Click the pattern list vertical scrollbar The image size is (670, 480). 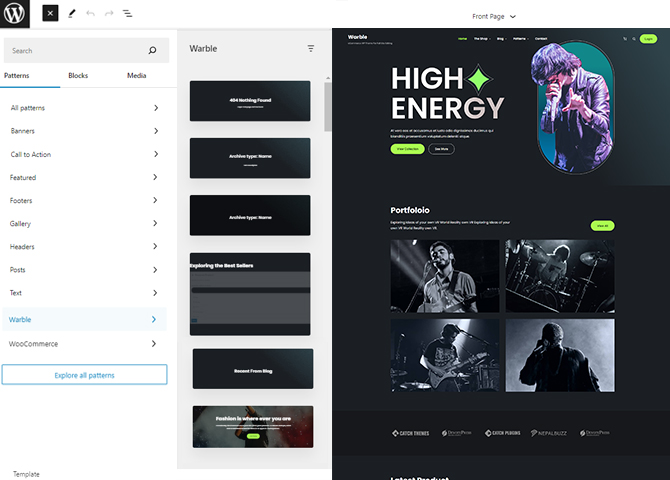[x=327, y=106]
